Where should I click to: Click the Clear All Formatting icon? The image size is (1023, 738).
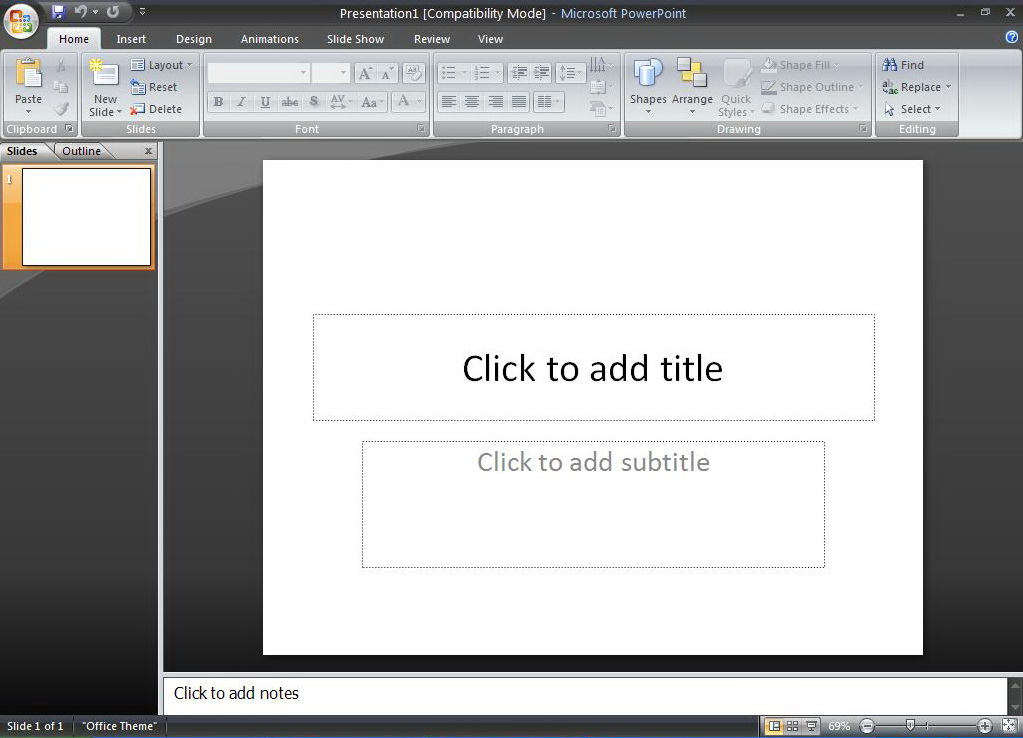413,73
